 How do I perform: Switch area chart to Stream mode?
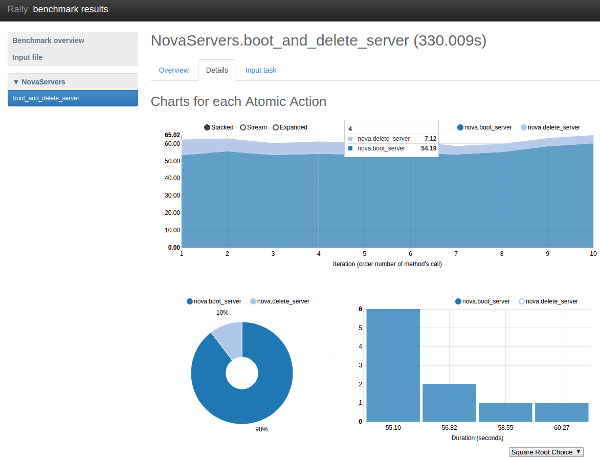tap(243, 128)
